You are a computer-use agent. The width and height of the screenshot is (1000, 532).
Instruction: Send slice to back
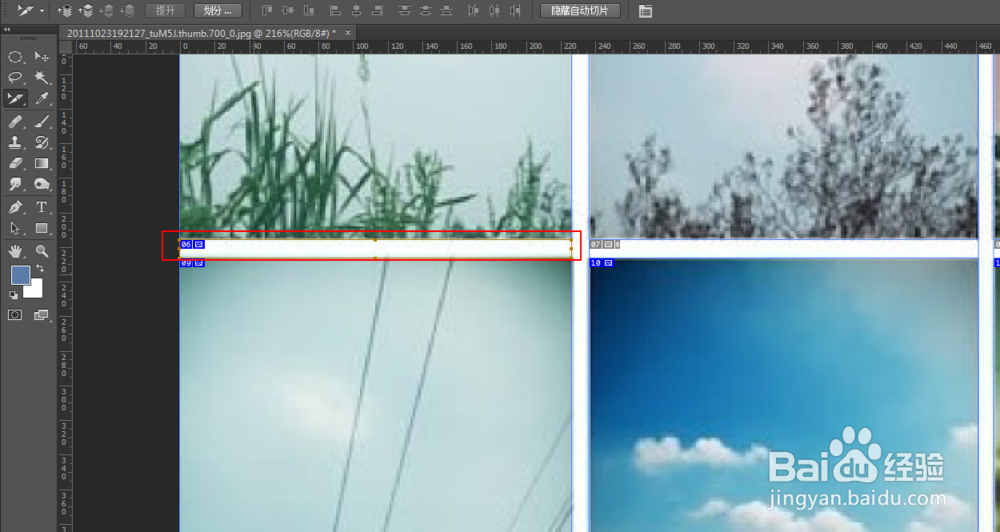pyautogui.click(x=128, y=10)
